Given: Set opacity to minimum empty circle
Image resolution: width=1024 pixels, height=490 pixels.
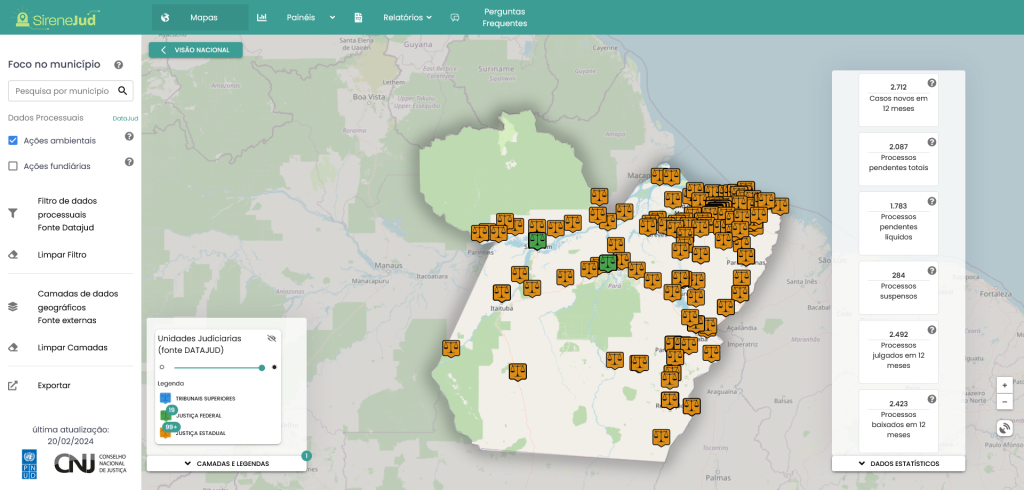Looking at the screenshot, I should pyautogui.click(x=162, y=367).
